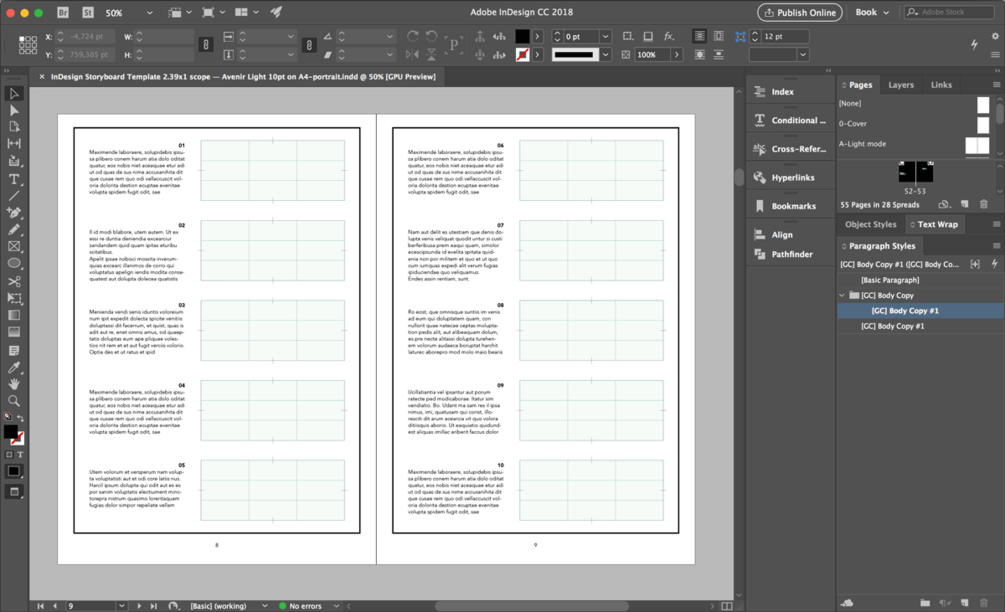This screenshot has height=612, width=1005.
Task: Open the 50% zoom level dropdown
Action: 149,13
